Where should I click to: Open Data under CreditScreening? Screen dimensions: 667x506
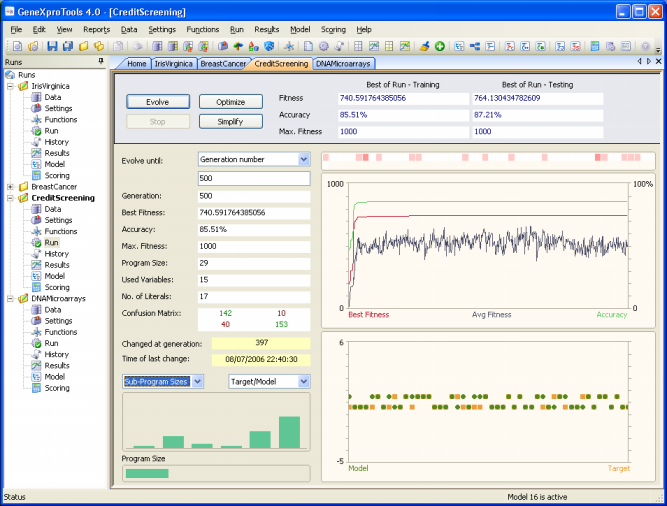pos(53,209)
